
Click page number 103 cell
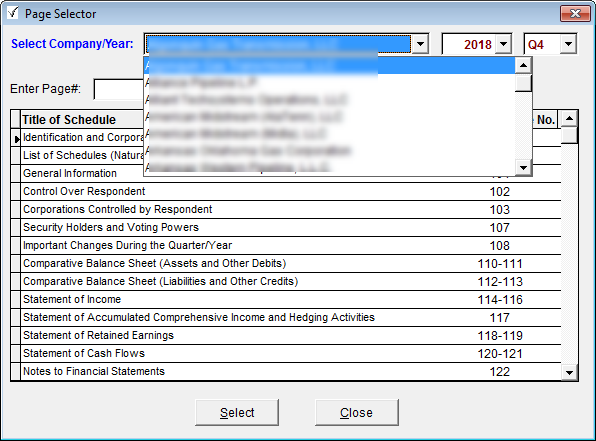tap(499, 209)
